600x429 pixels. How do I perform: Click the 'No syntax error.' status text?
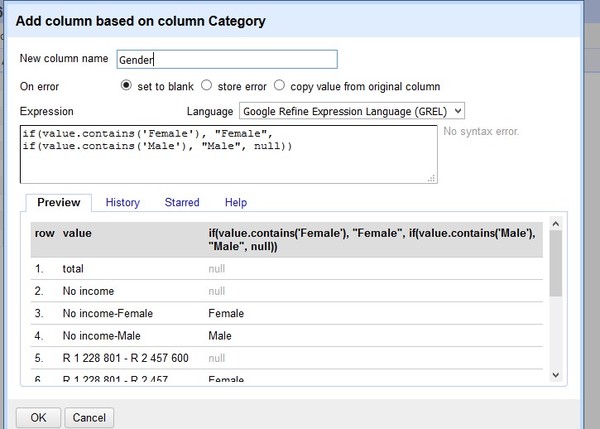[x=481, y=131]
